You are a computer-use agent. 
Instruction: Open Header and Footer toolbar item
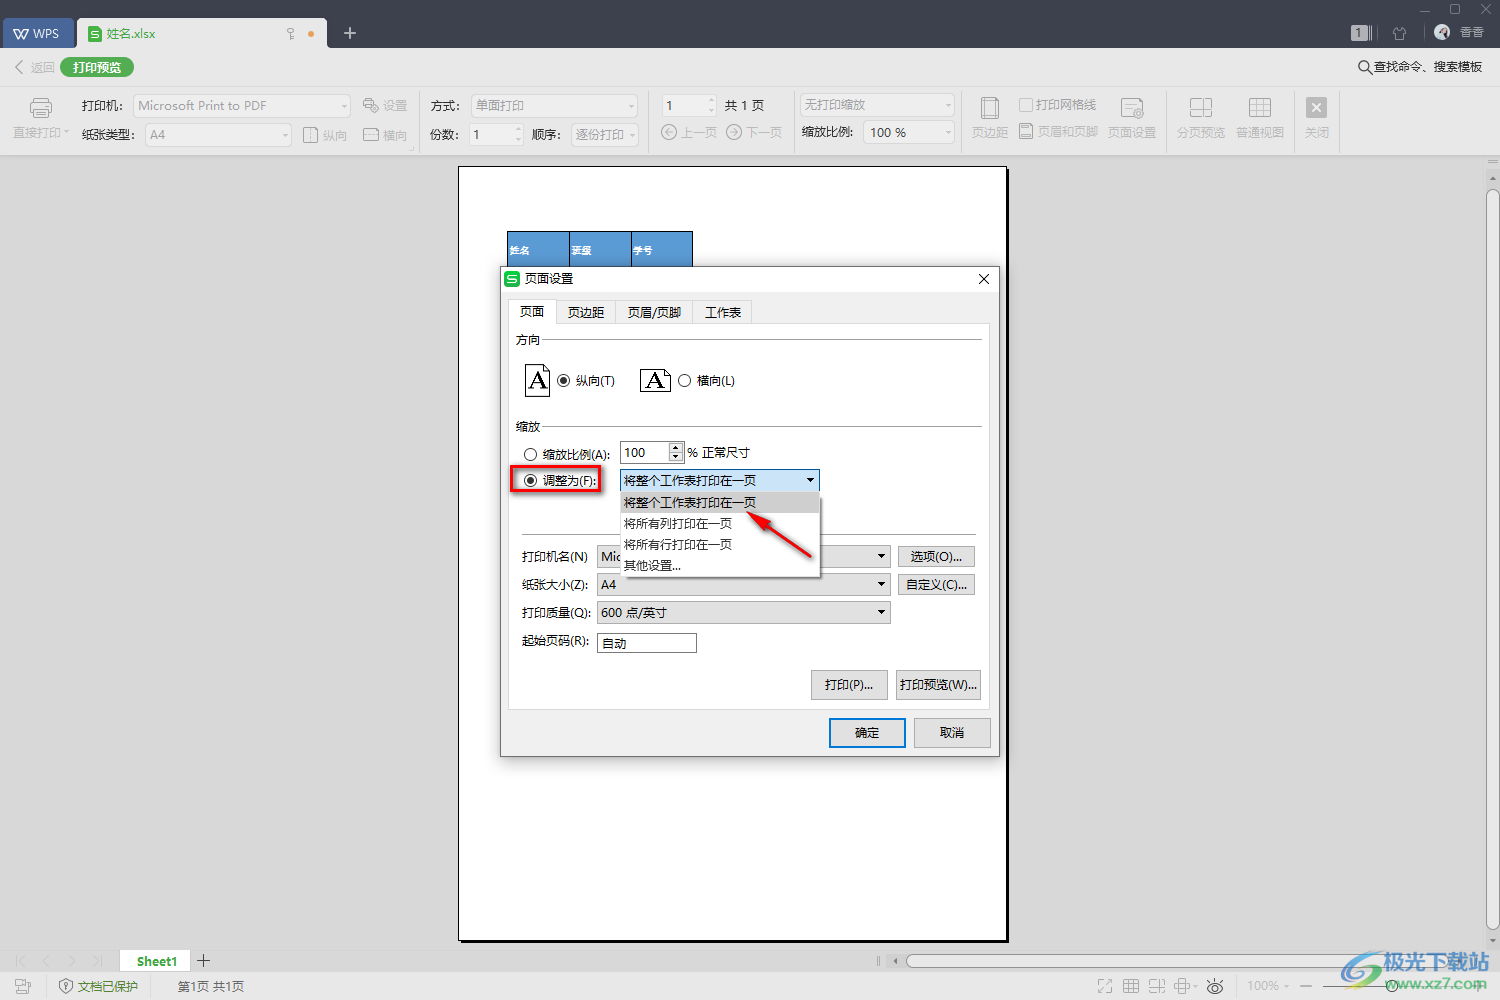pos(1059,131)
